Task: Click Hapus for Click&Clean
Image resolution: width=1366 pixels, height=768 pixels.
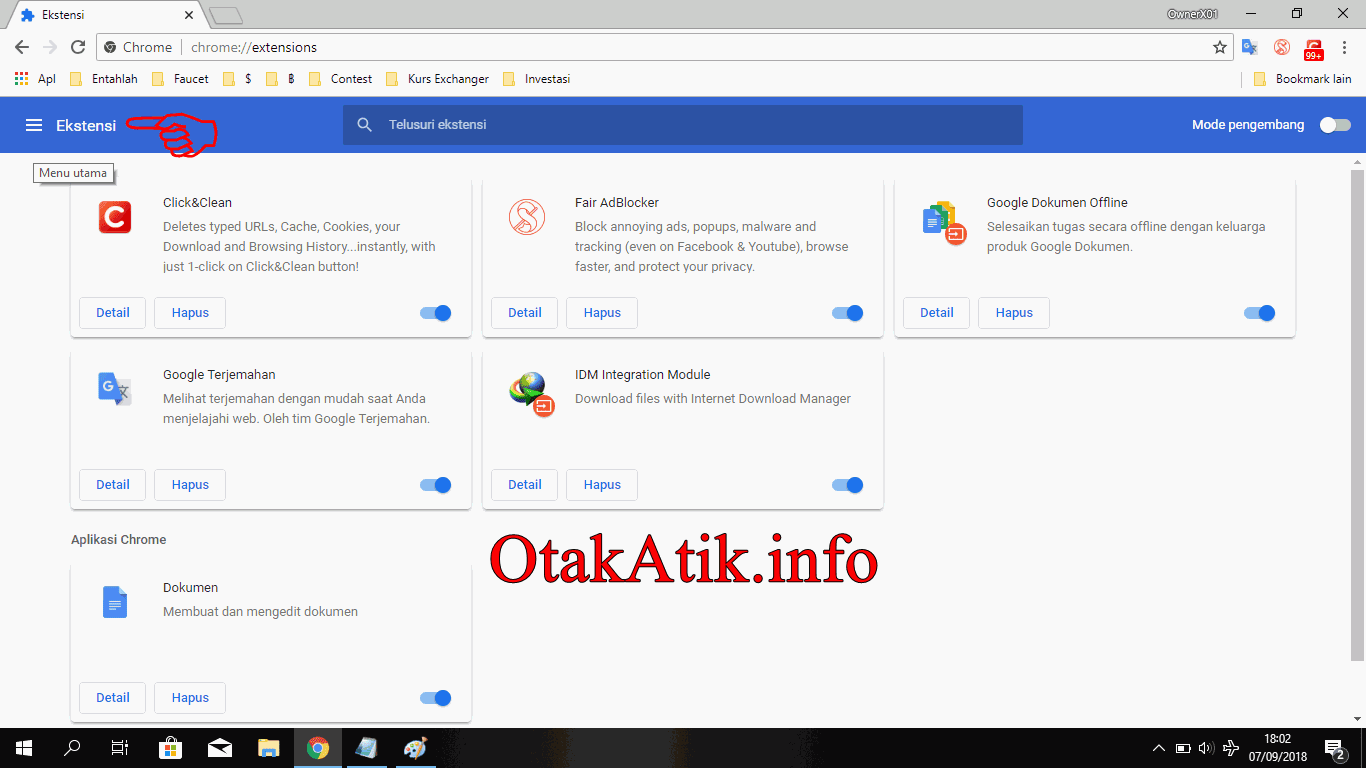Action: (190, 313)
